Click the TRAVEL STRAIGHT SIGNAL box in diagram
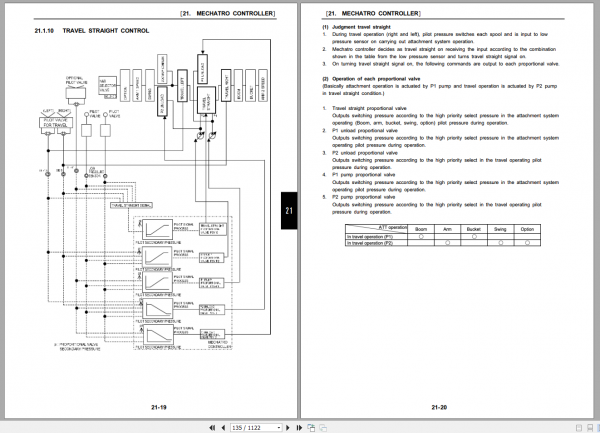600x433 pixels. point(132,205)
